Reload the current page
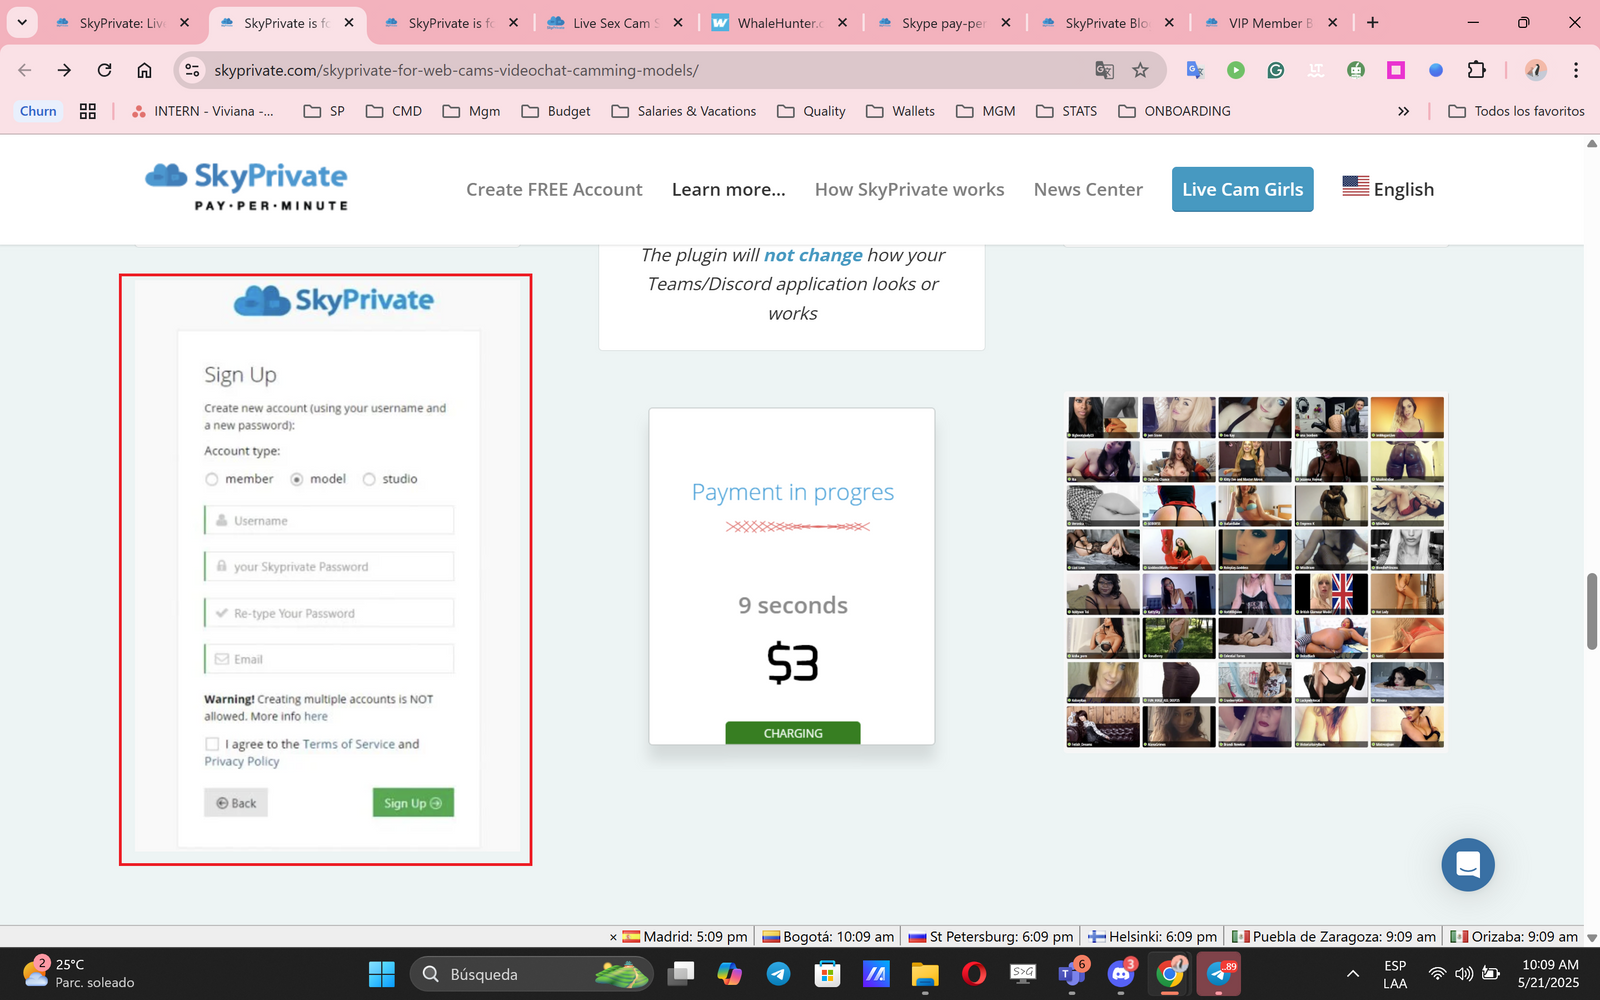Viewport: 1600px width, 1000px height. coord(104,70)
